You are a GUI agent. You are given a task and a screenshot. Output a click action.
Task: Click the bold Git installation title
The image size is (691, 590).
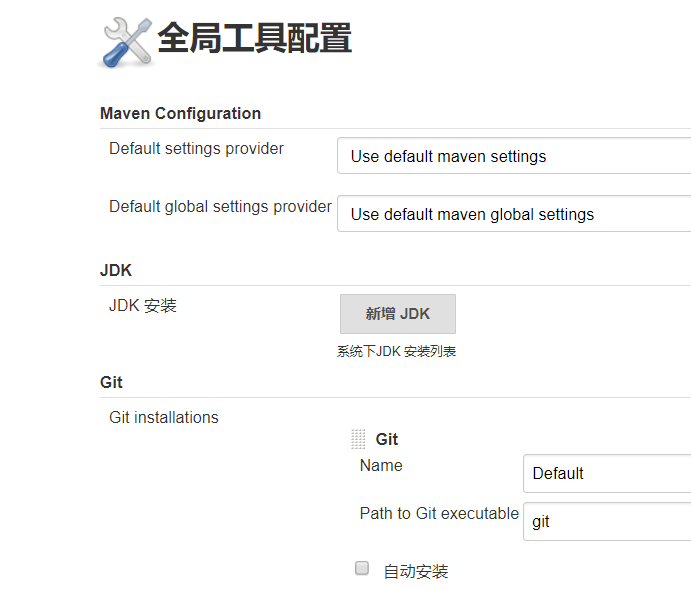pyautogui.click(x=386, y=439)
